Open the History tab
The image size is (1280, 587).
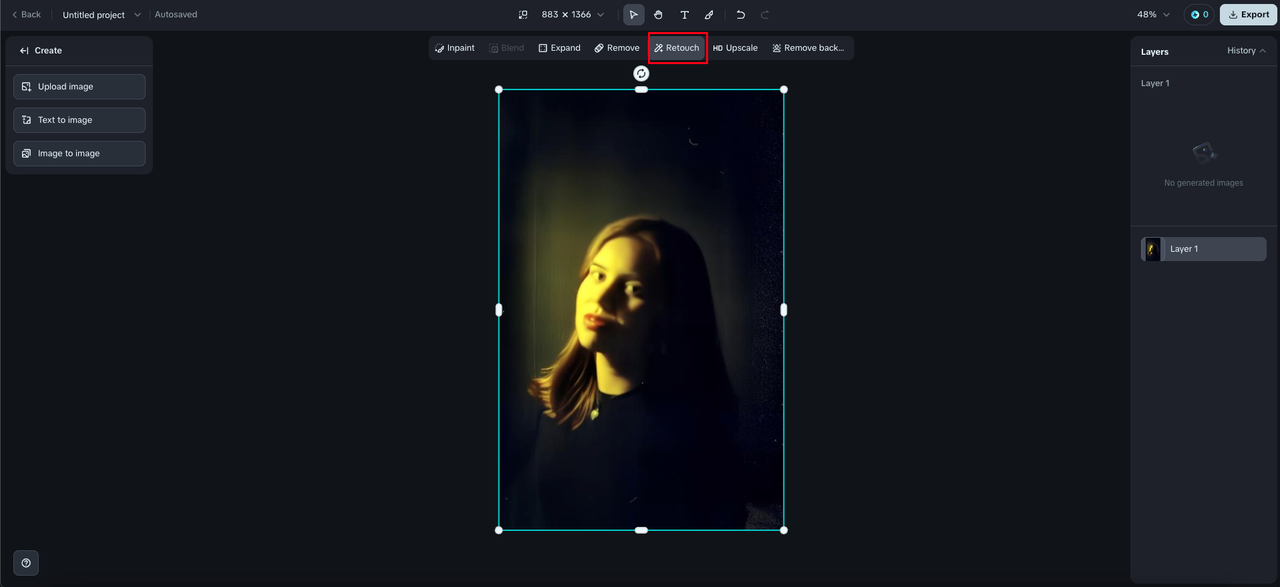pos(1241,51)
